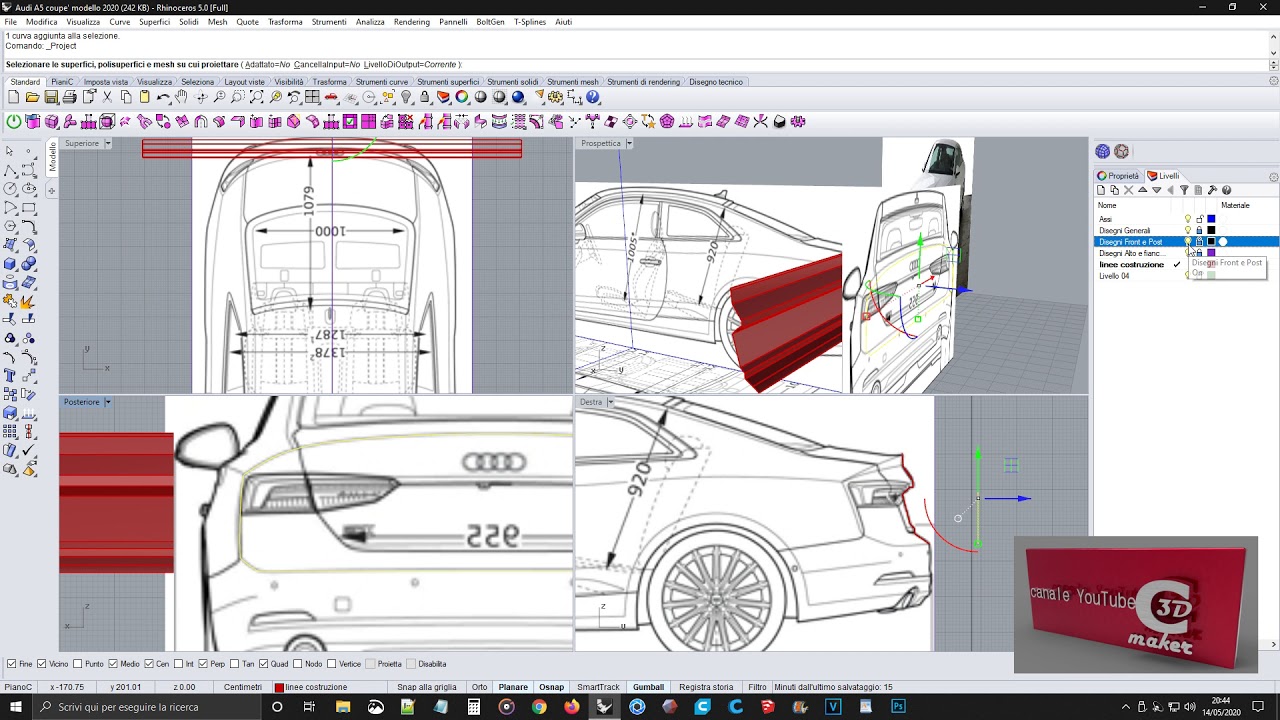1280x720 pixels.
Task: Enable the Punto osnap checkbox
Action: 78,664
